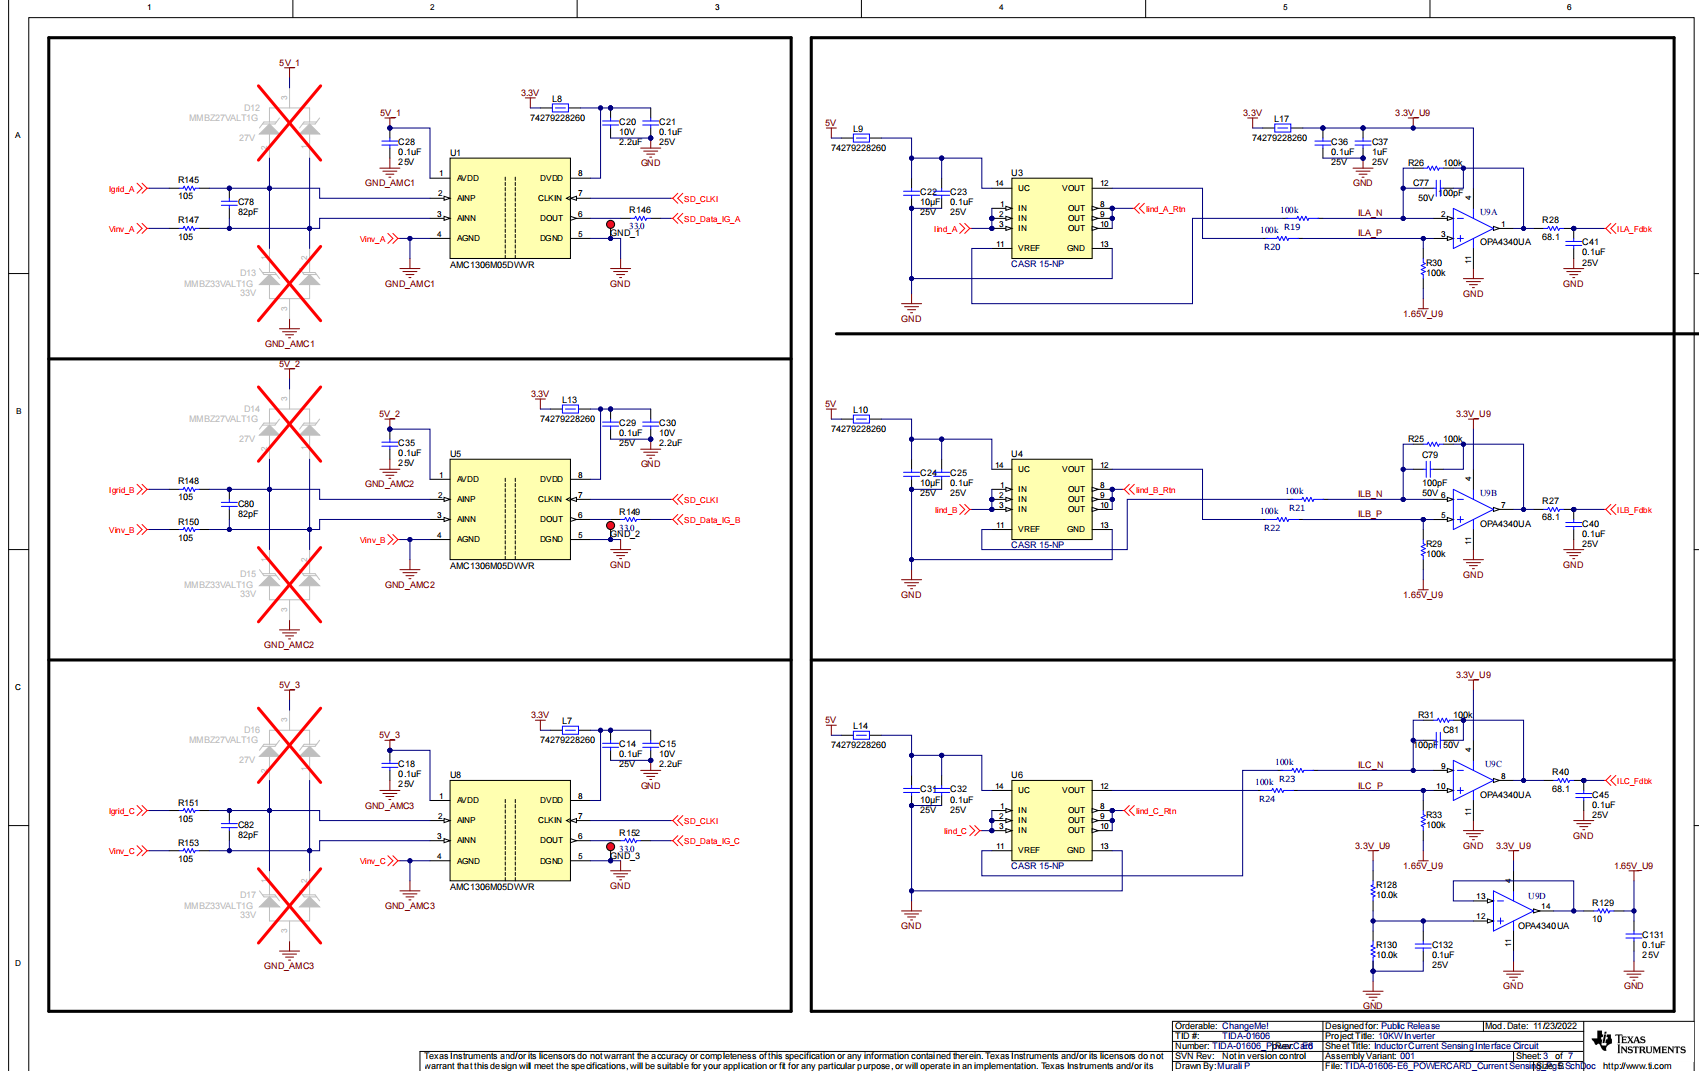
Task: Select the U6 CASR 15-NP sensor block
Action: 1050,820
